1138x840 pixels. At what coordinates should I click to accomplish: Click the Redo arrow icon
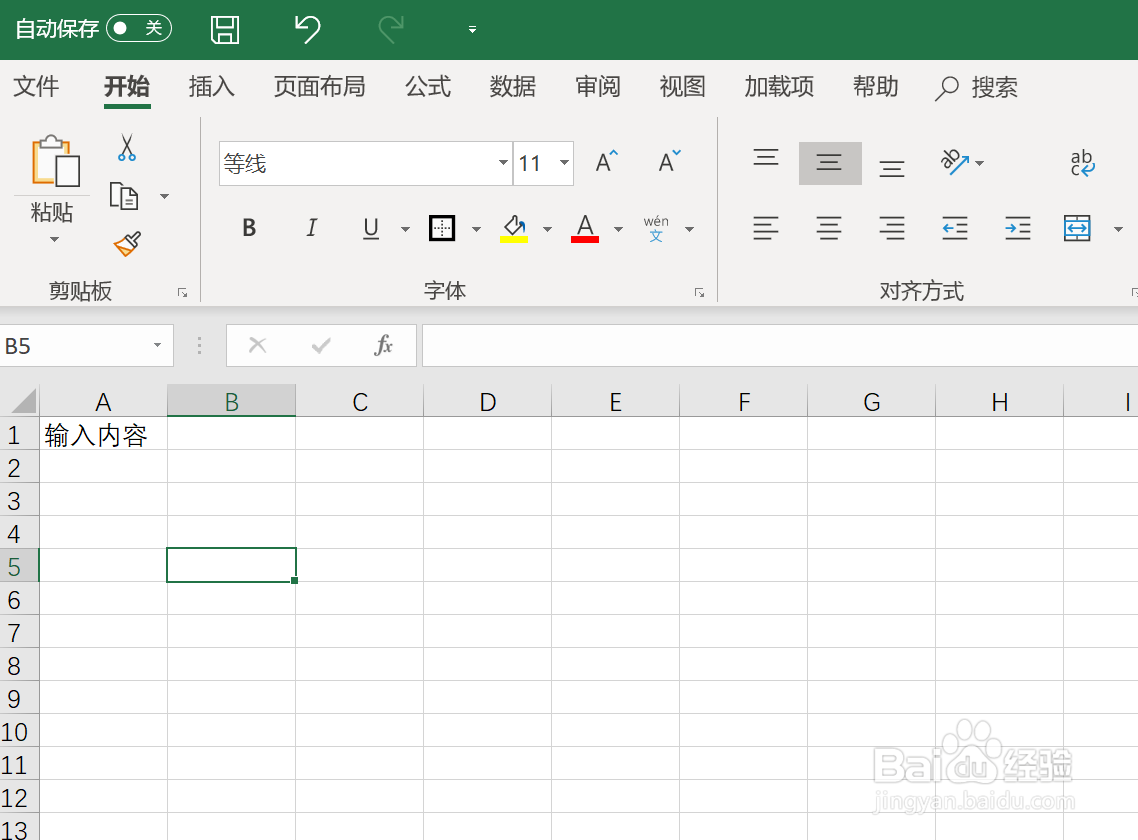(x=391, y=30)
